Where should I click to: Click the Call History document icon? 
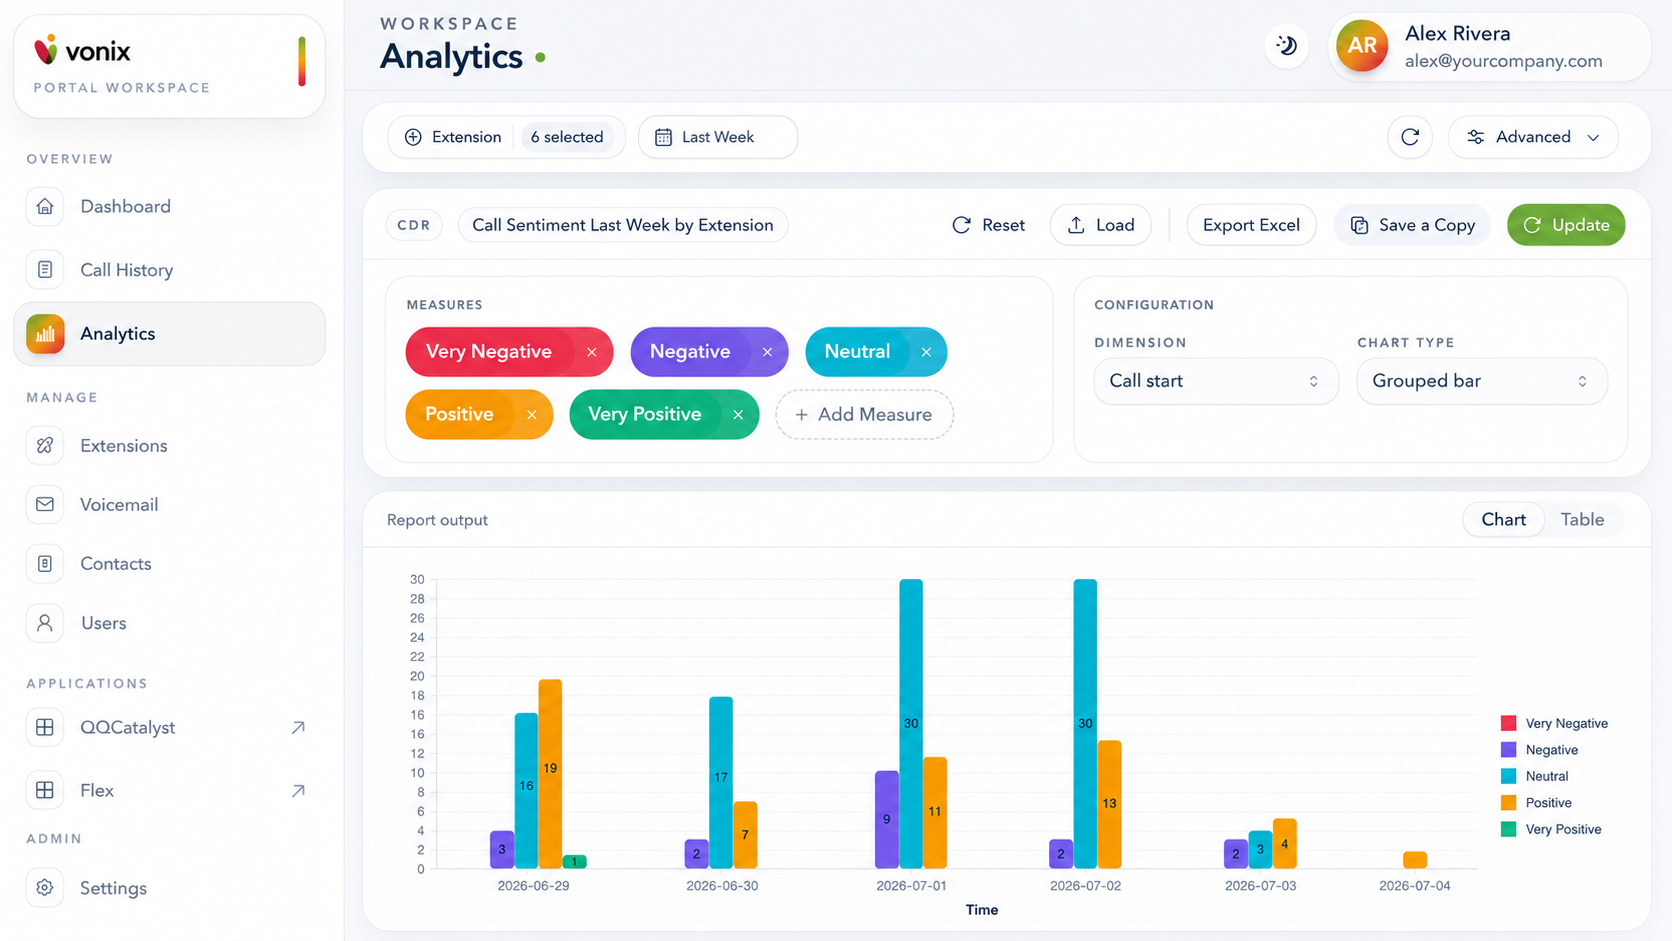click(x=45, y=270)
